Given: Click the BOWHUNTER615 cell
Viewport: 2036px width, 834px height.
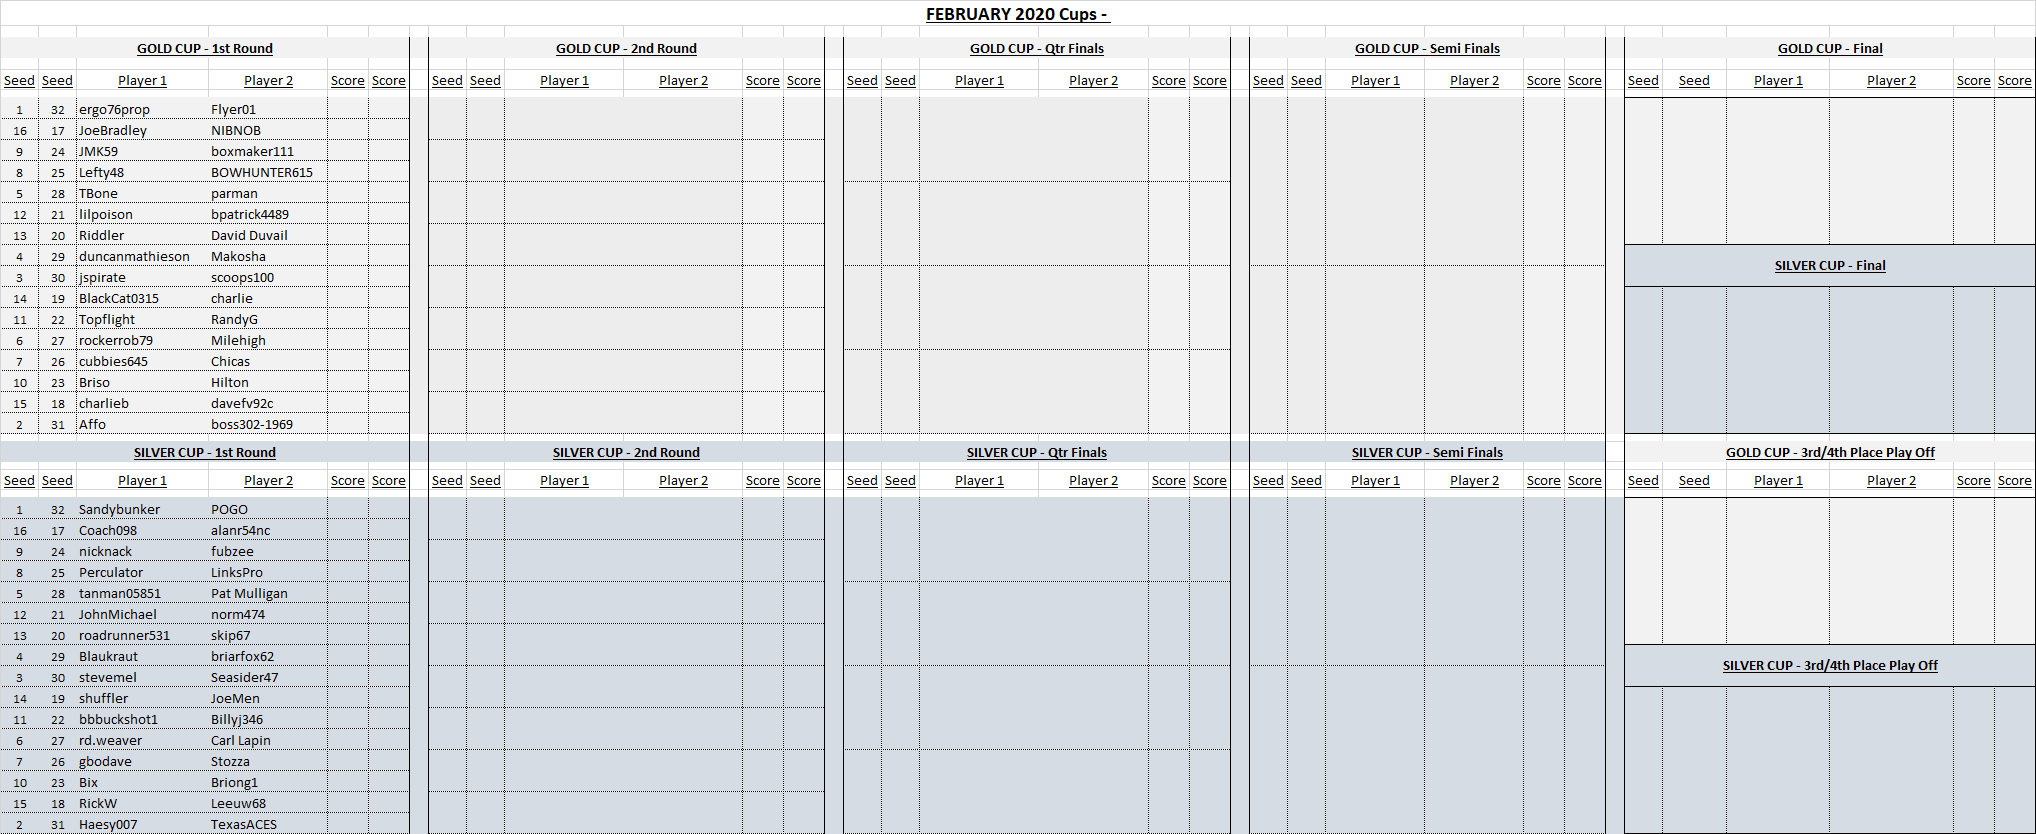Looking at the screenshot, I should pos(261,173).
